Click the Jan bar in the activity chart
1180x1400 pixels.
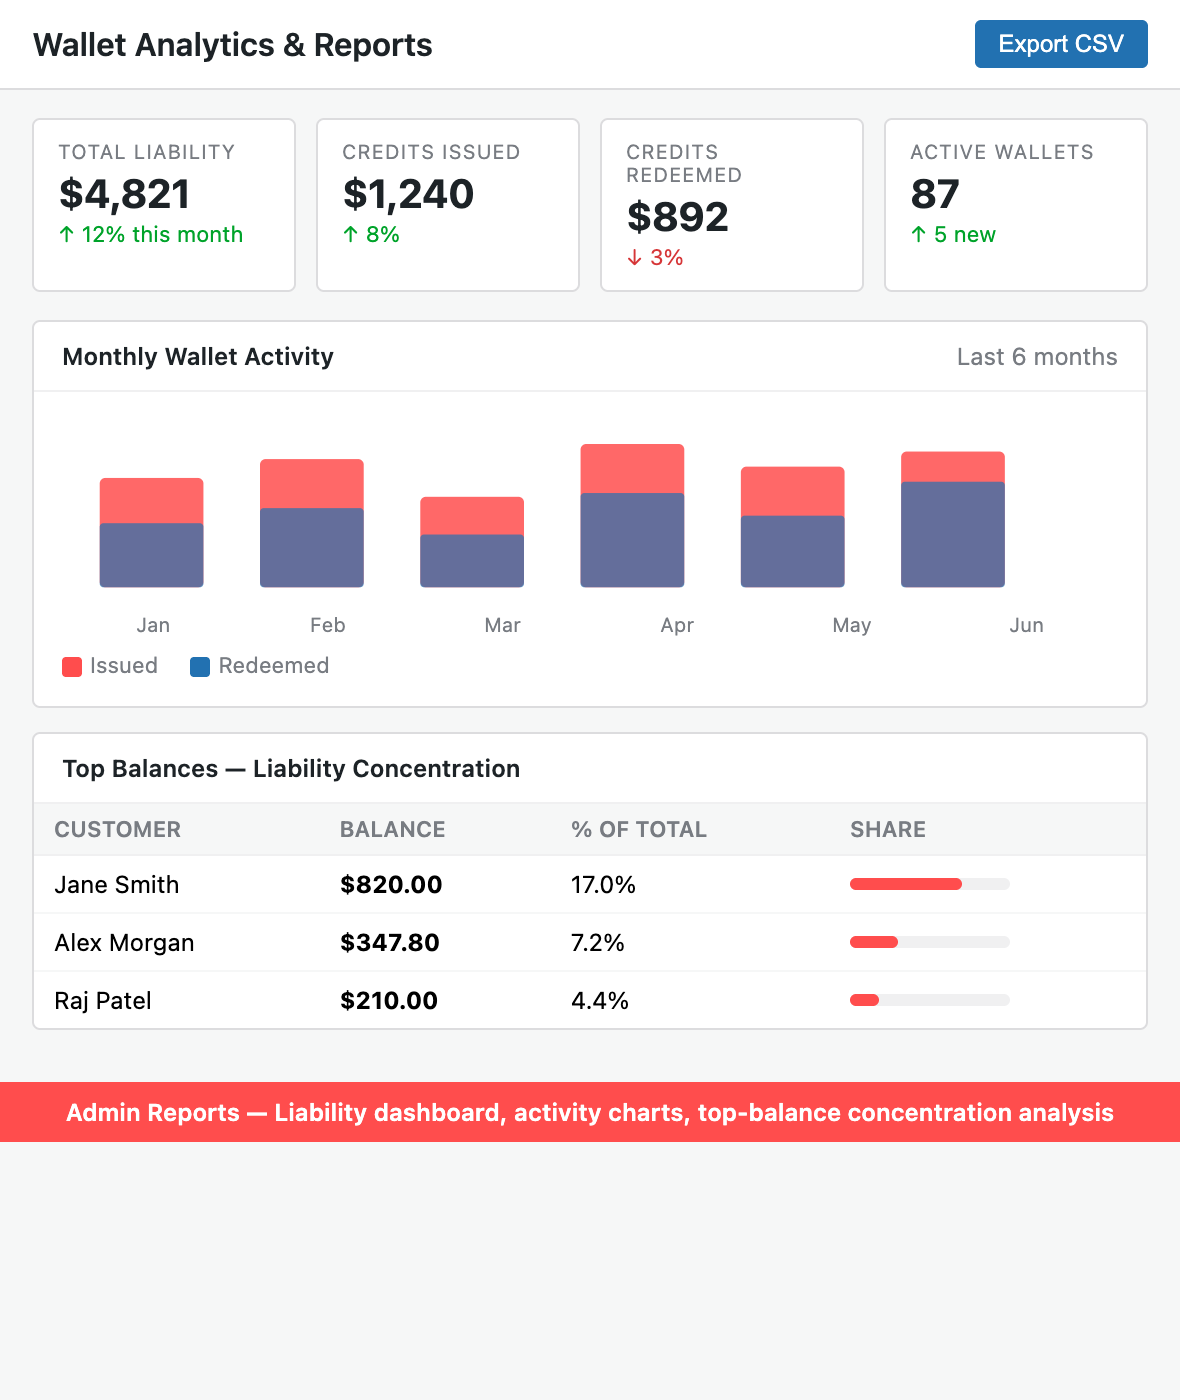point(152,533)
